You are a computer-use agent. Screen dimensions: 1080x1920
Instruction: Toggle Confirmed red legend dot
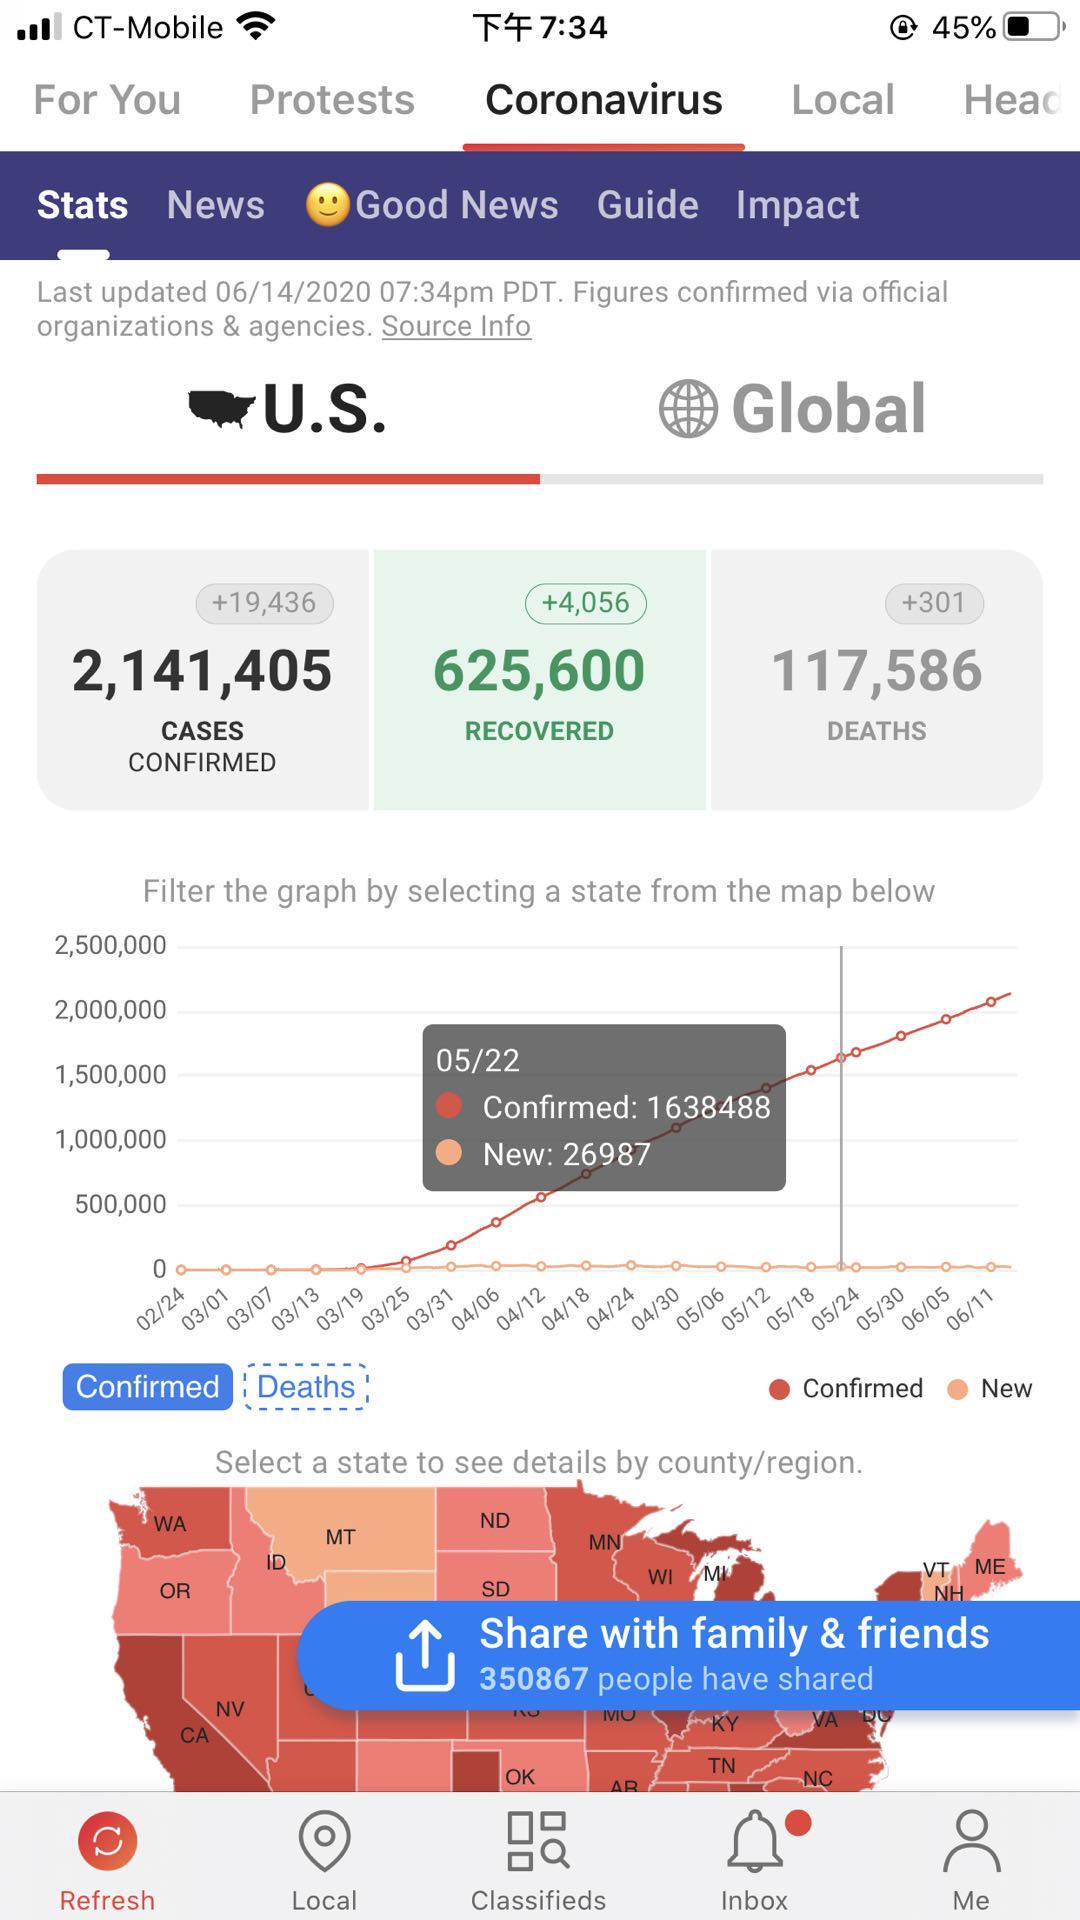pyautogui.click(x=780, y=1389)
